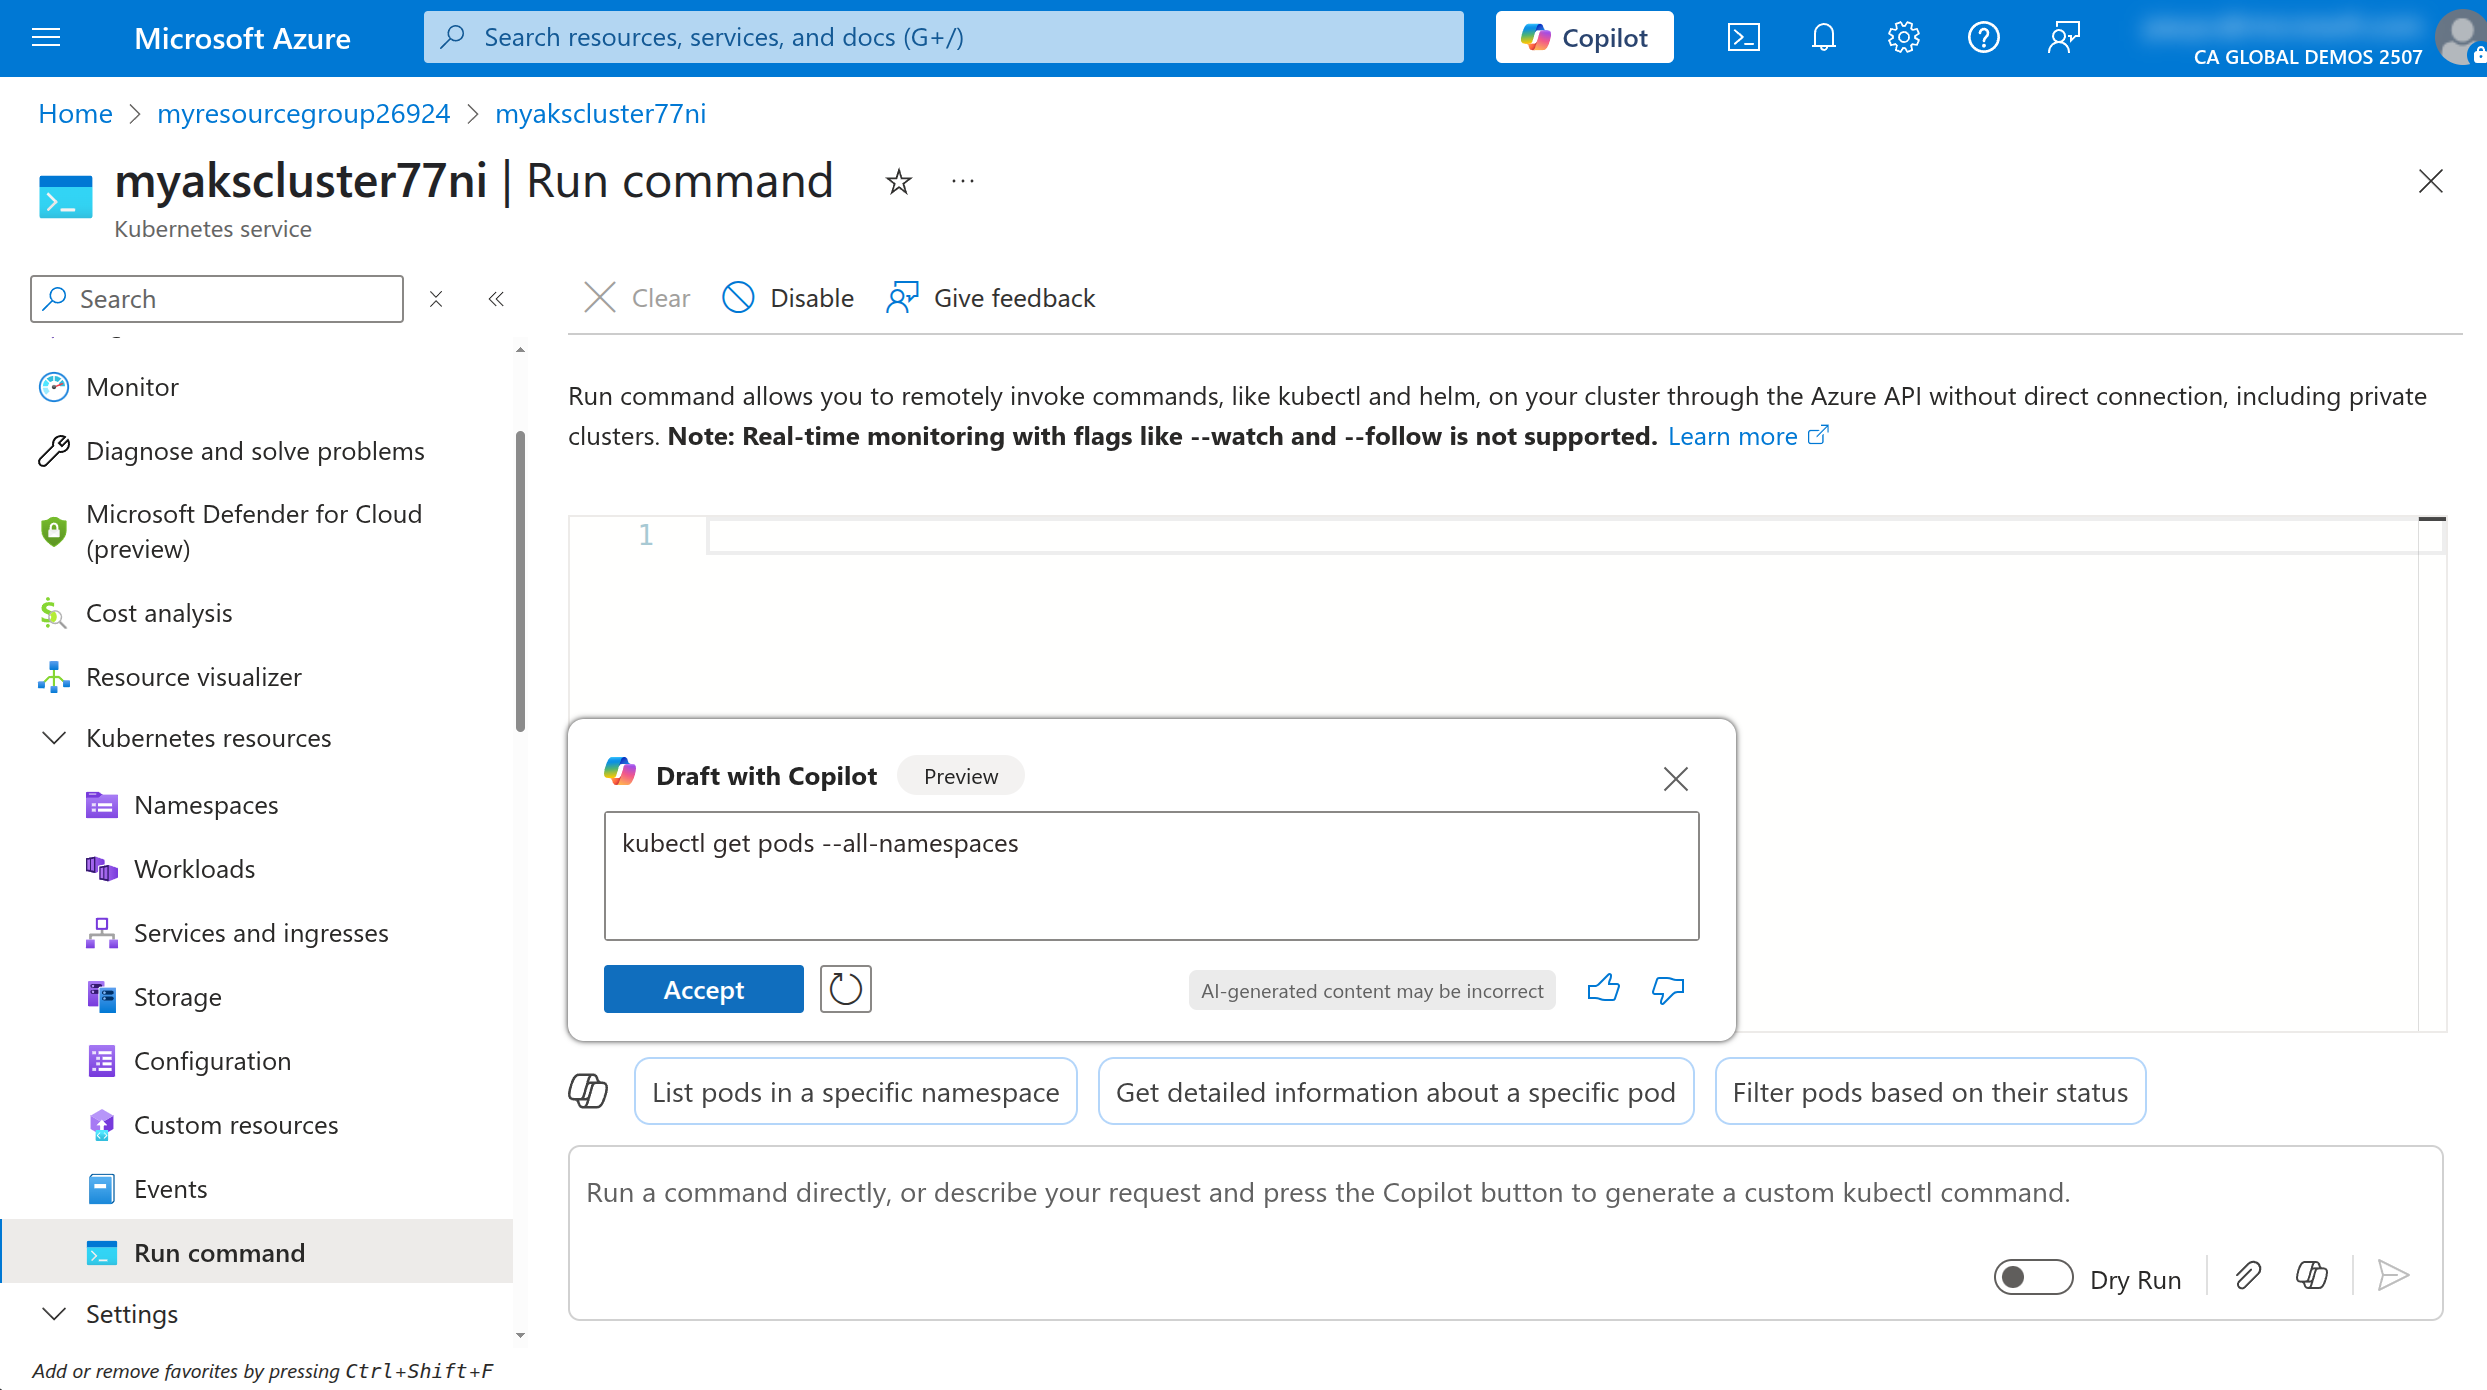Click the sidebar vertical scrollbar
The image size is (2487, 1390).
(x=520, y=580)
